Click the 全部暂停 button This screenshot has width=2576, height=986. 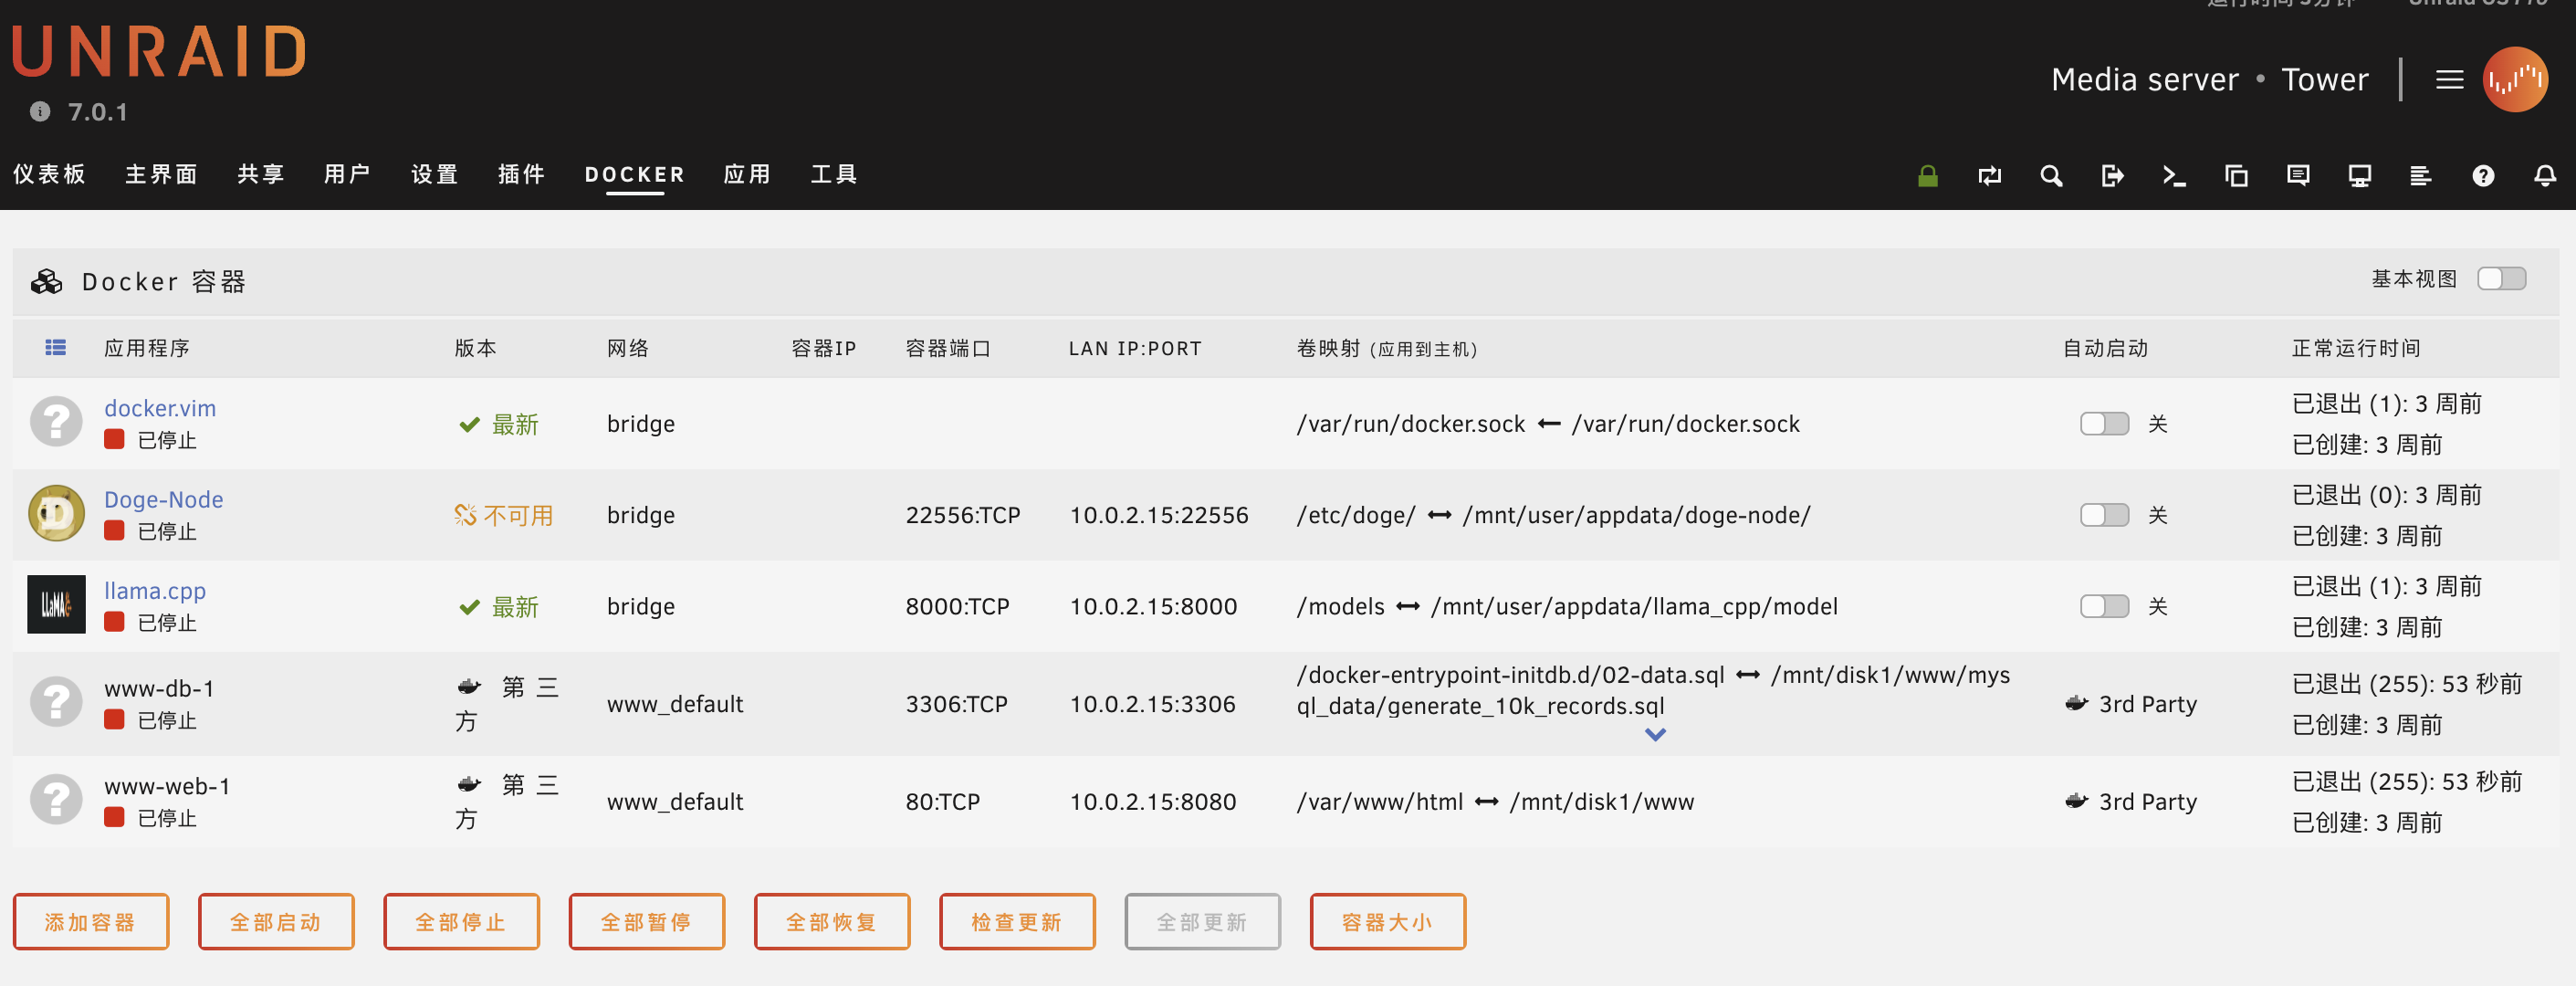647,921
